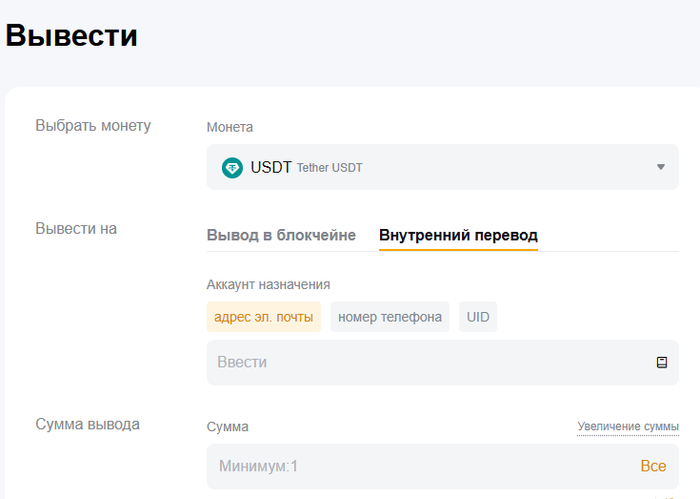Screen dimensions: 700x499
Task: Click the Сумма вывода section label
Action: pyautogui.click(x=87, y=424)
